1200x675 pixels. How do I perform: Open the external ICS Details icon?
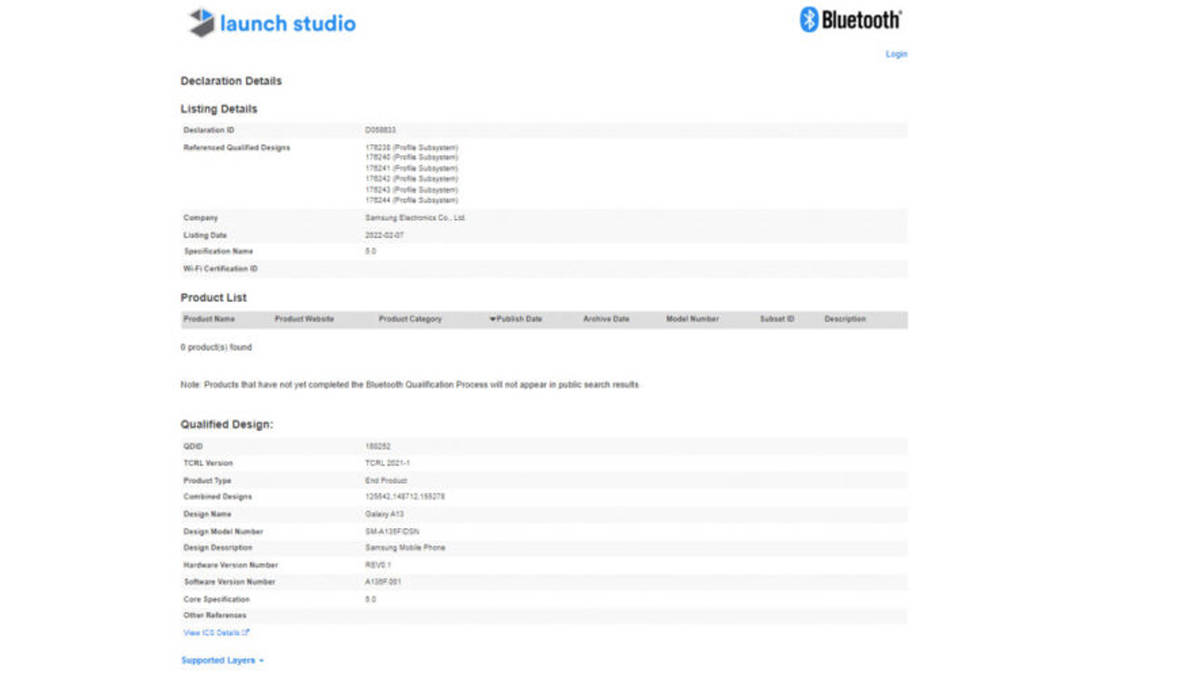pos(245,632)
